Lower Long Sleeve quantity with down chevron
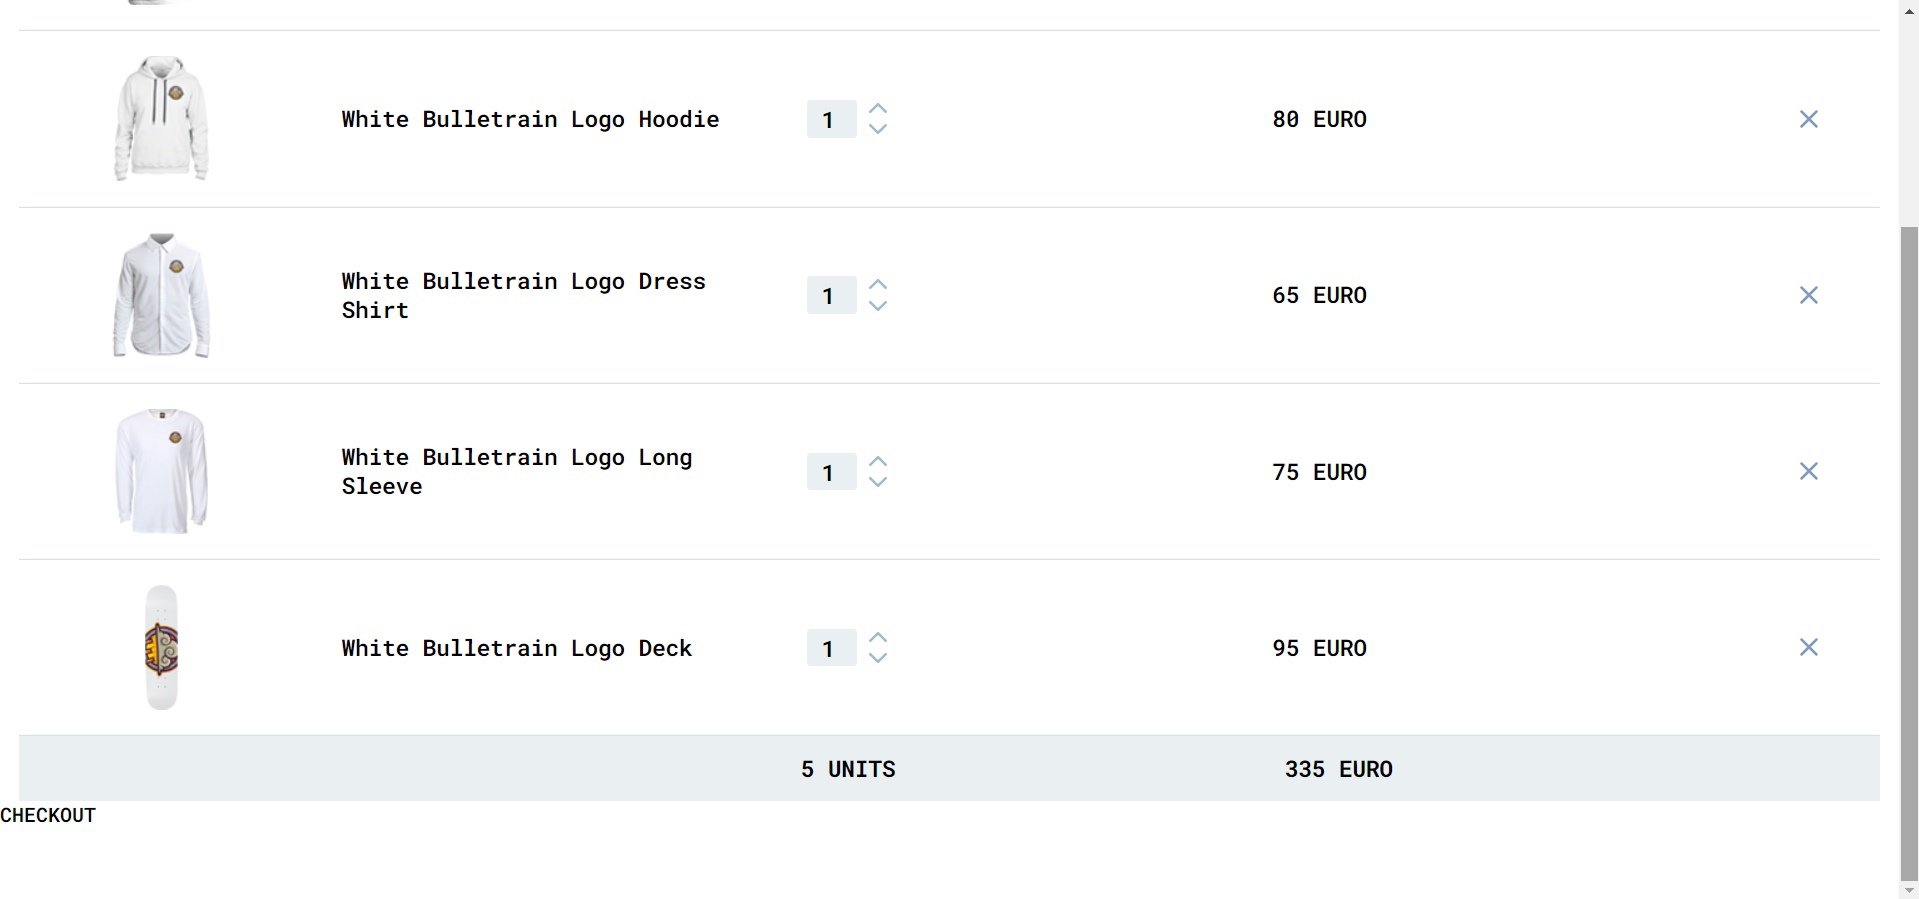 tap(878, 481)
